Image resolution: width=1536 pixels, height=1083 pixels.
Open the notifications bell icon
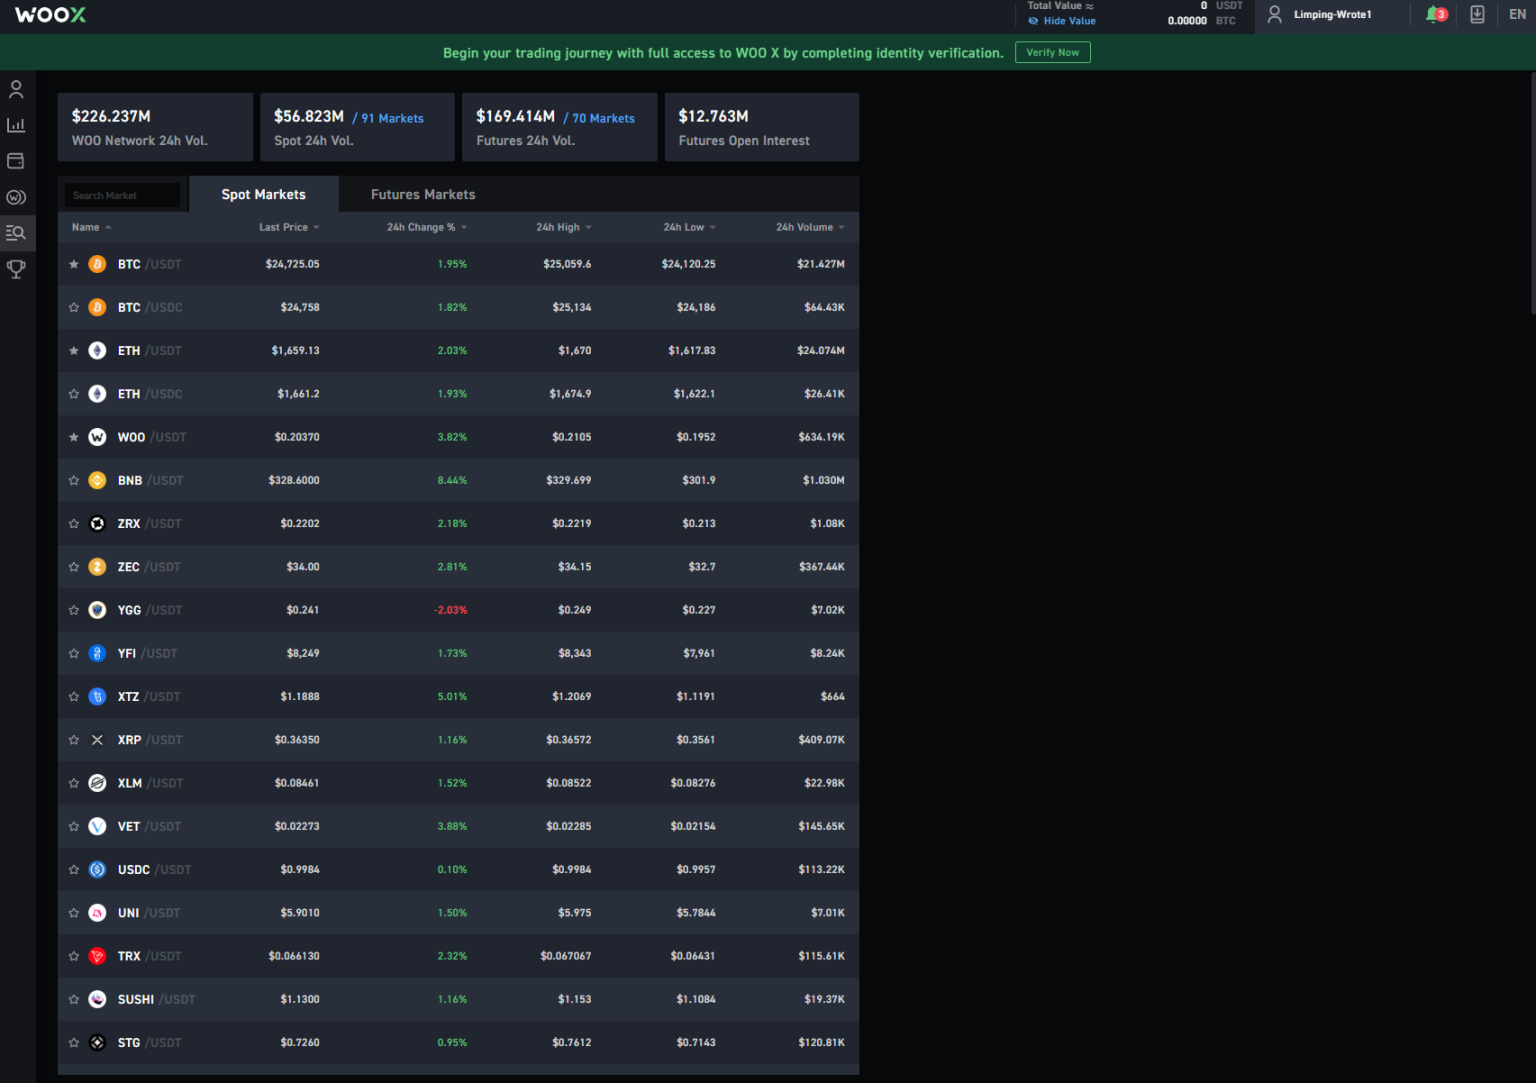tap(1436, 15)
